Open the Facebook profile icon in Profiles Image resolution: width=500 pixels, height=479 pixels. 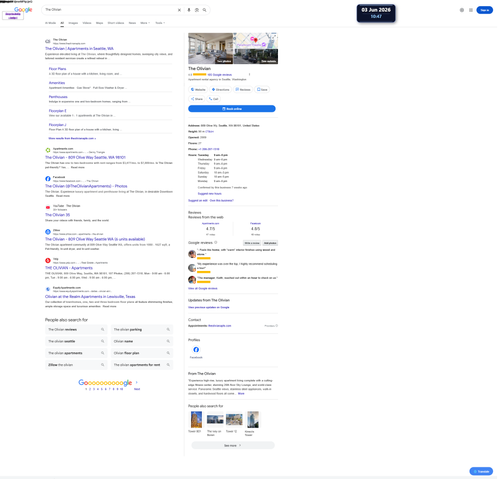[x=196, y=349]
